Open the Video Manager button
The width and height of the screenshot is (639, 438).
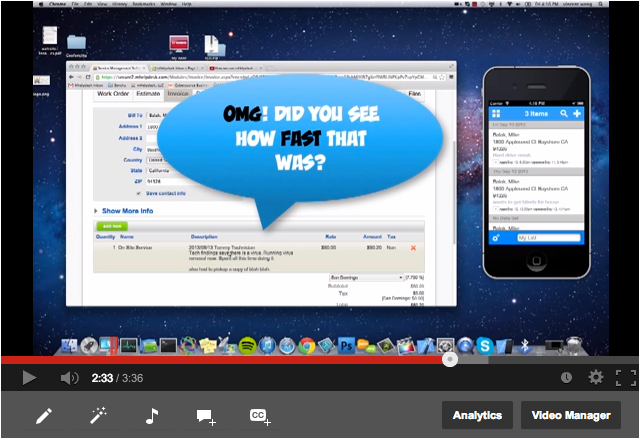coord(571,415)
